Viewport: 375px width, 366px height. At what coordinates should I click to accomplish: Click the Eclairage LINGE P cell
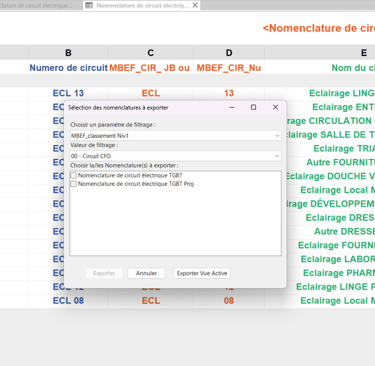(x=331, y=287)
